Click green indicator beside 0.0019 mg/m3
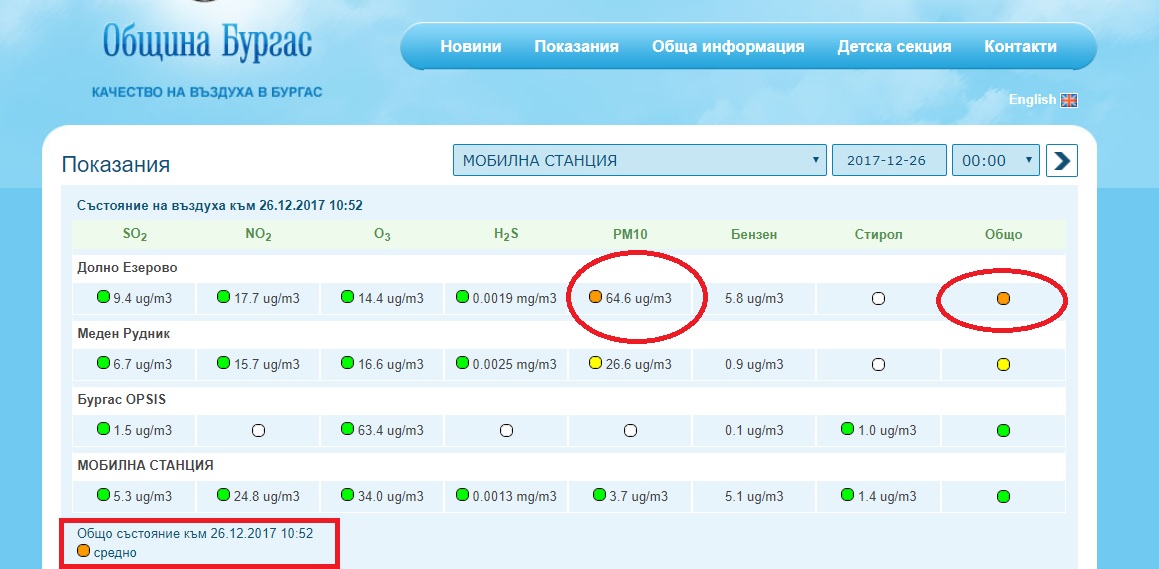The width and height of the screenshot is (1159, 569). (463, 297)
